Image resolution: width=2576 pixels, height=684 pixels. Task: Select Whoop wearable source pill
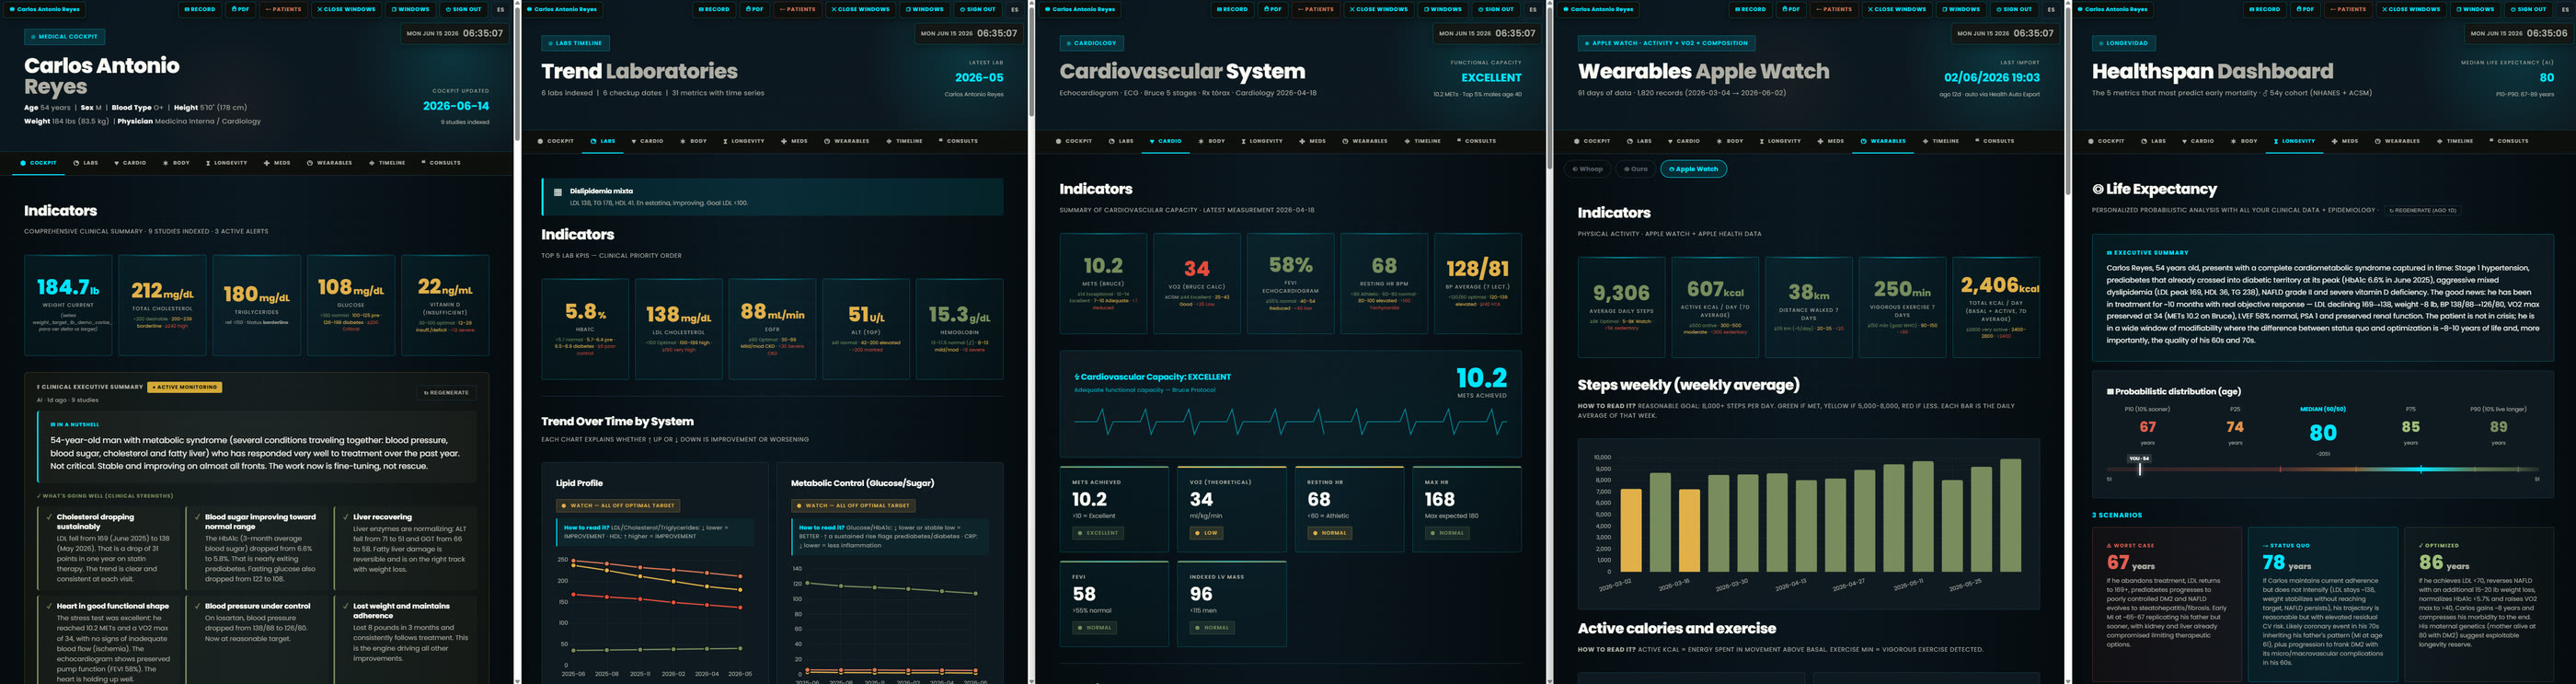1587,169
